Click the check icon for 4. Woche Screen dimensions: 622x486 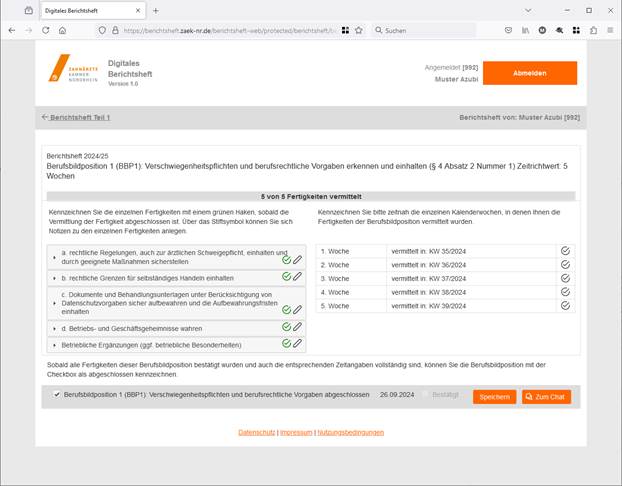coord(565,292)
